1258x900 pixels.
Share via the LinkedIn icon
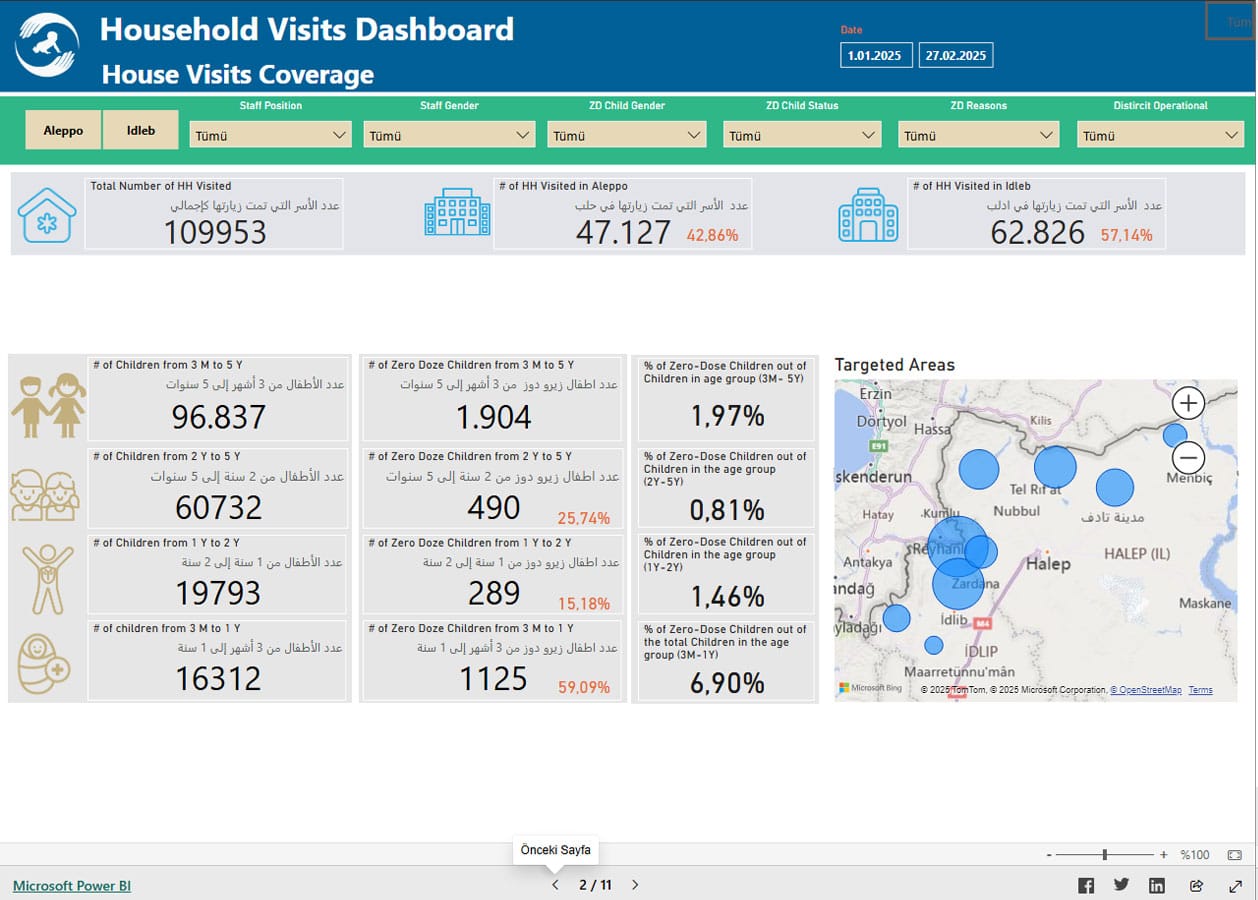(x=1157, y=885)
